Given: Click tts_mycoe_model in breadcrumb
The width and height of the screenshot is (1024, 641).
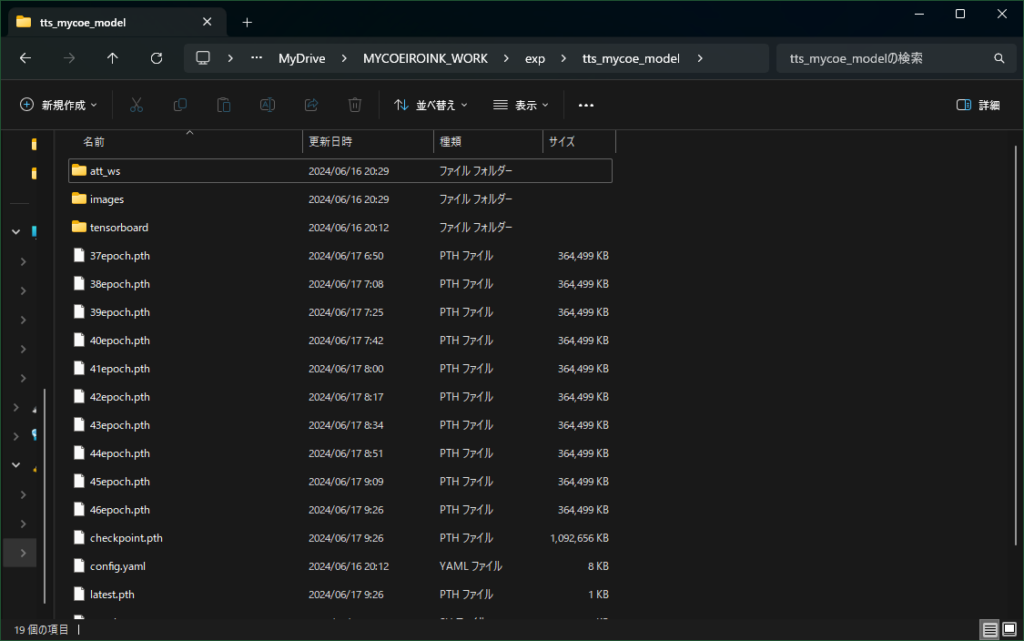Looking at the screenshot, I should pos(631,58).
